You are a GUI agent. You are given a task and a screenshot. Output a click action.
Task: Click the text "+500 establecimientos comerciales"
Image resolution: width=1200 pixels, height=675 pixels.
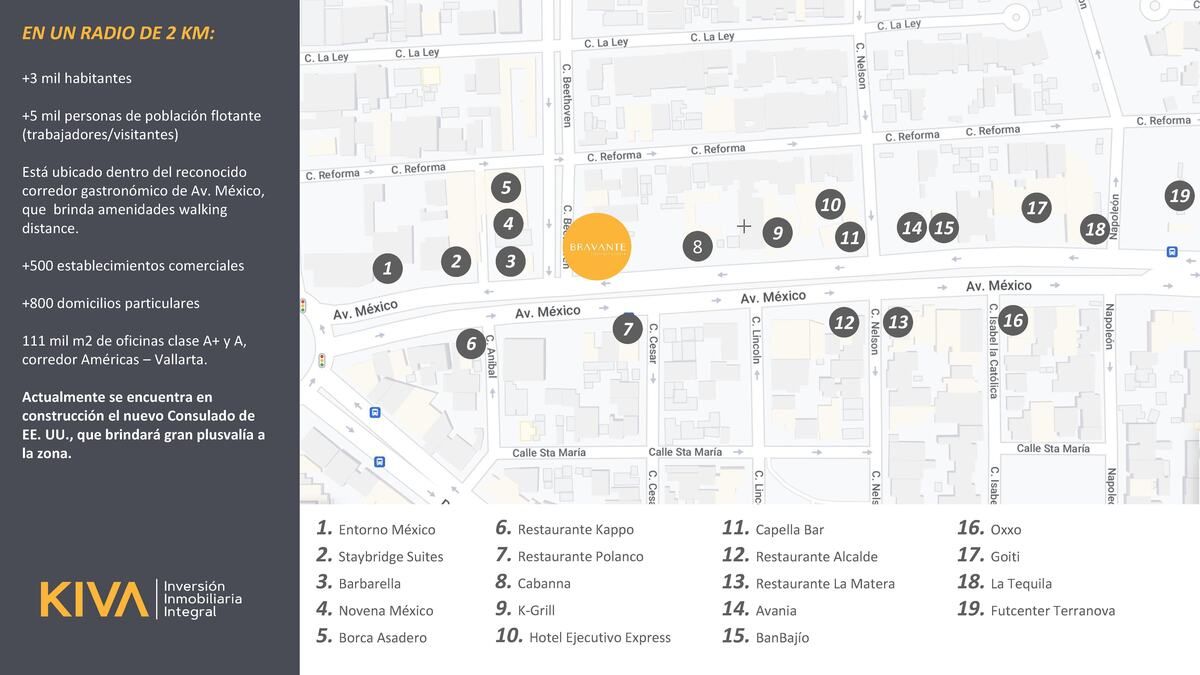click(133, 266)
